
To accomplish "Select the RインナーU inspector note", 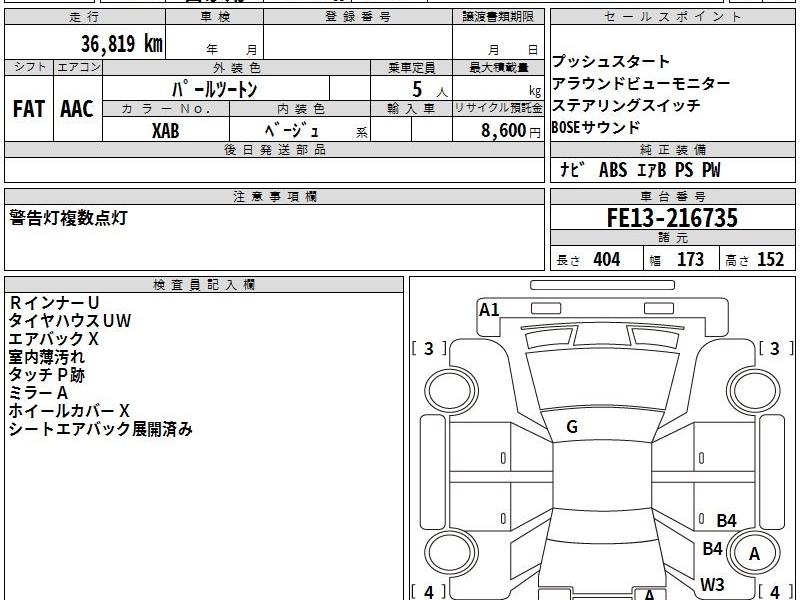I will click(x=54, y=303).
